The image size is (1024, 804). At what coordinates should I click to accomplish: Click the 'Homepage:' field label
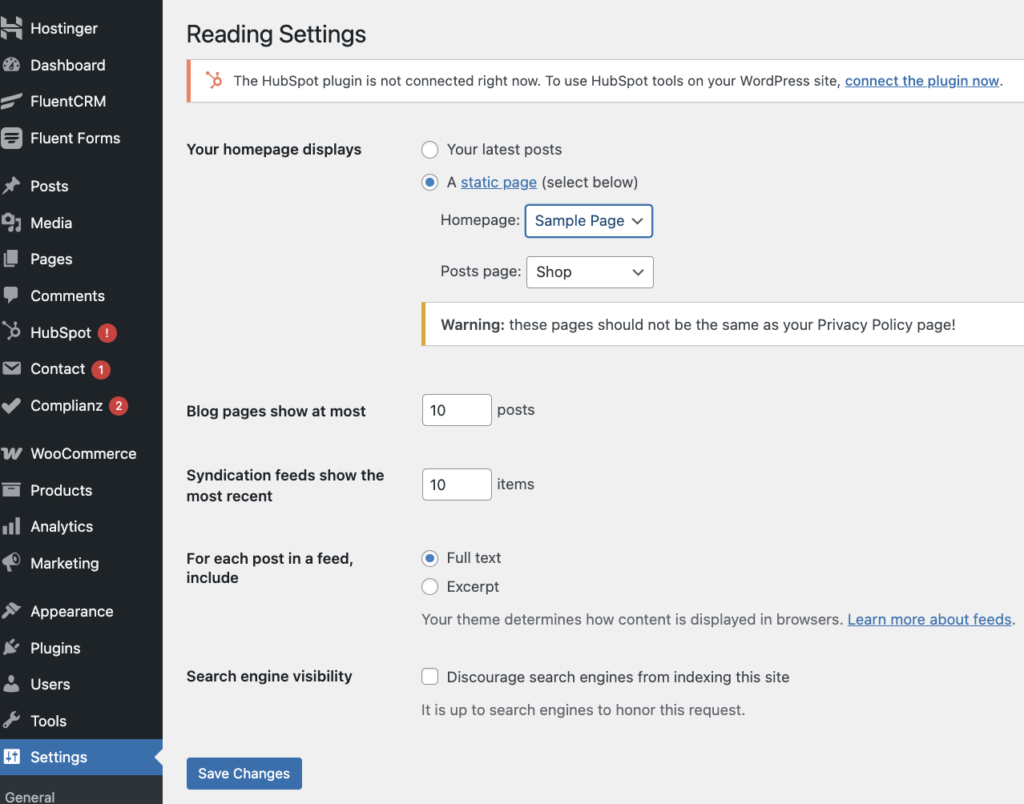point(480,220)
